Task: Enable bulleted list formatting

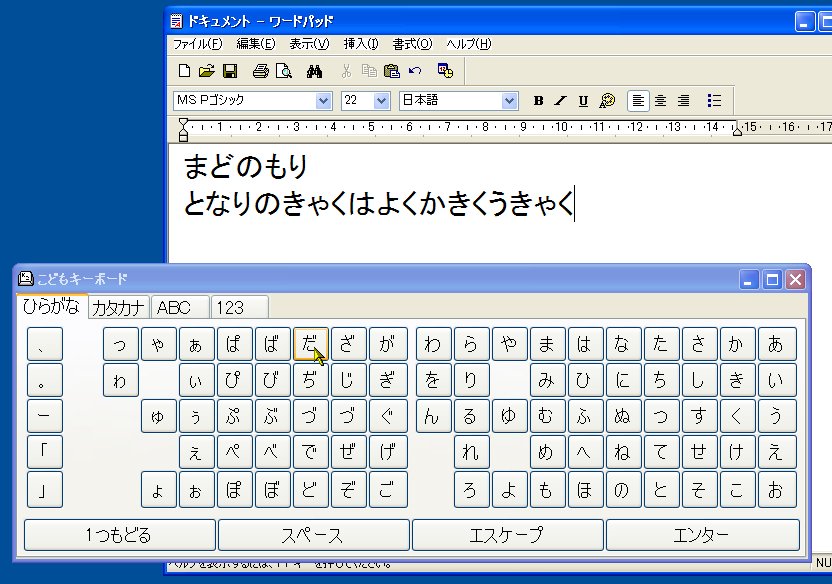Action: 714,100
